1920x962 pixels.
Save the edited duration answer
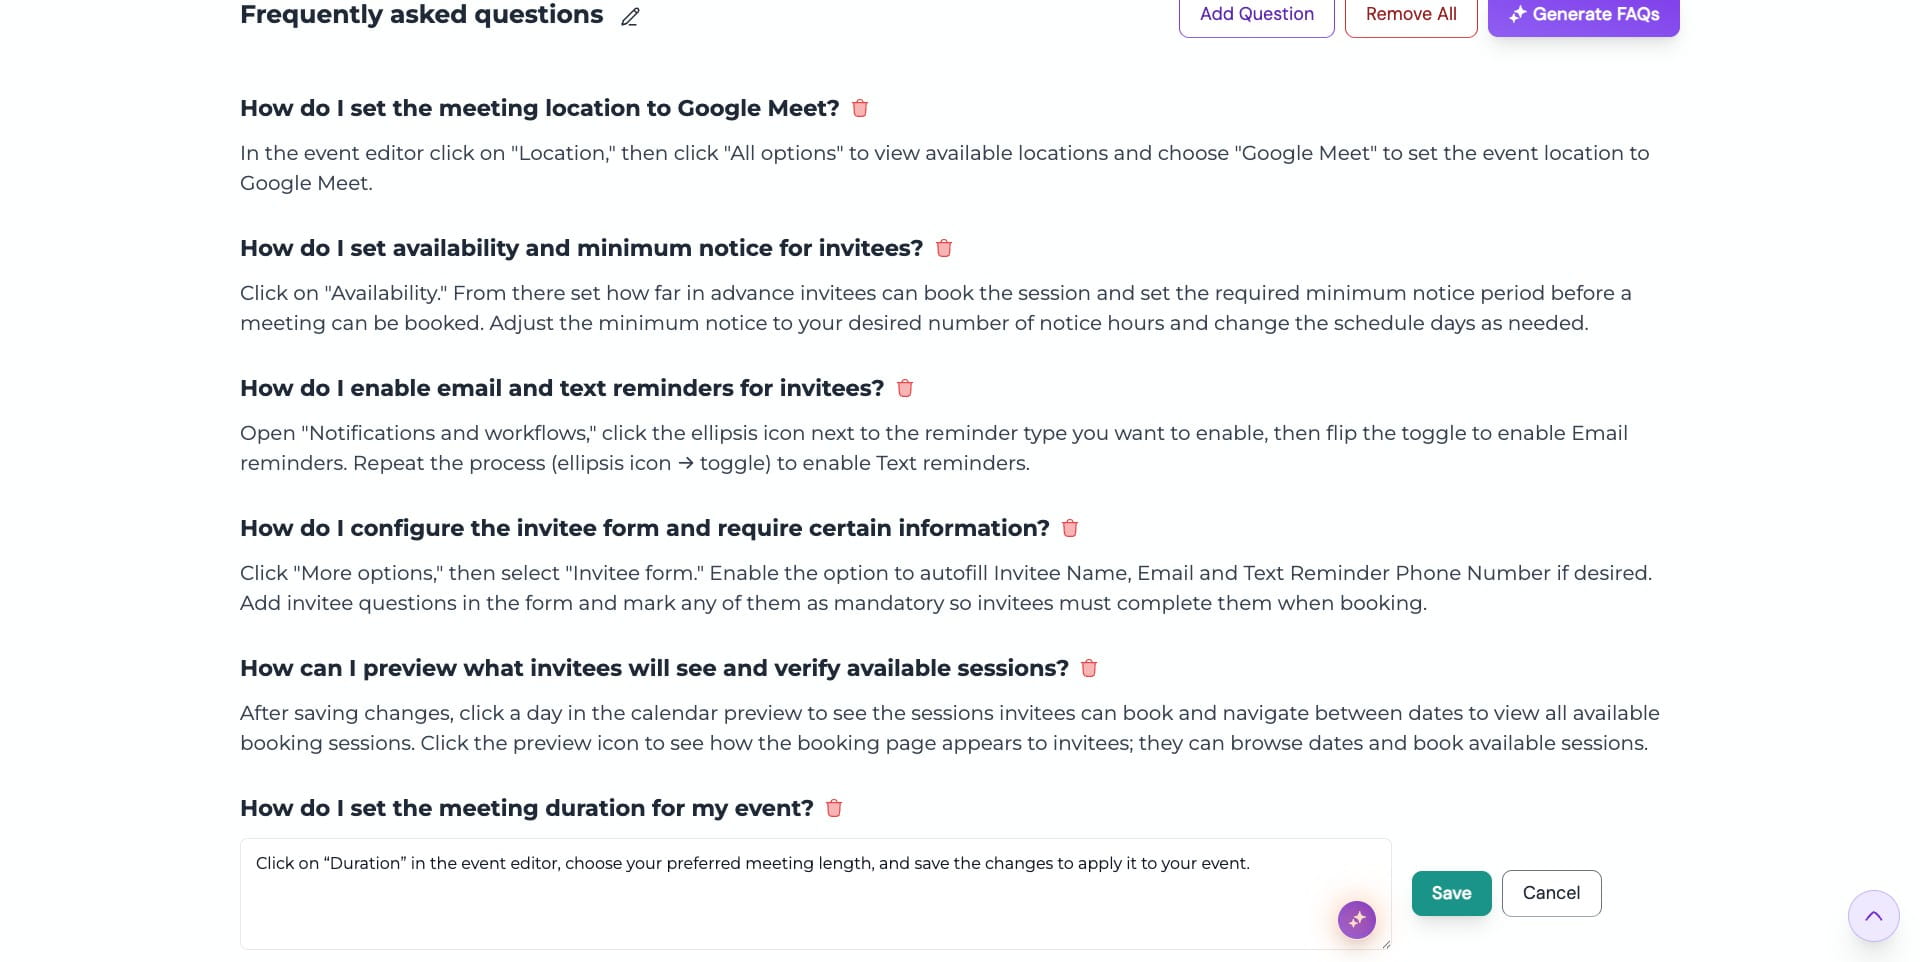[x=1451, y=893]
